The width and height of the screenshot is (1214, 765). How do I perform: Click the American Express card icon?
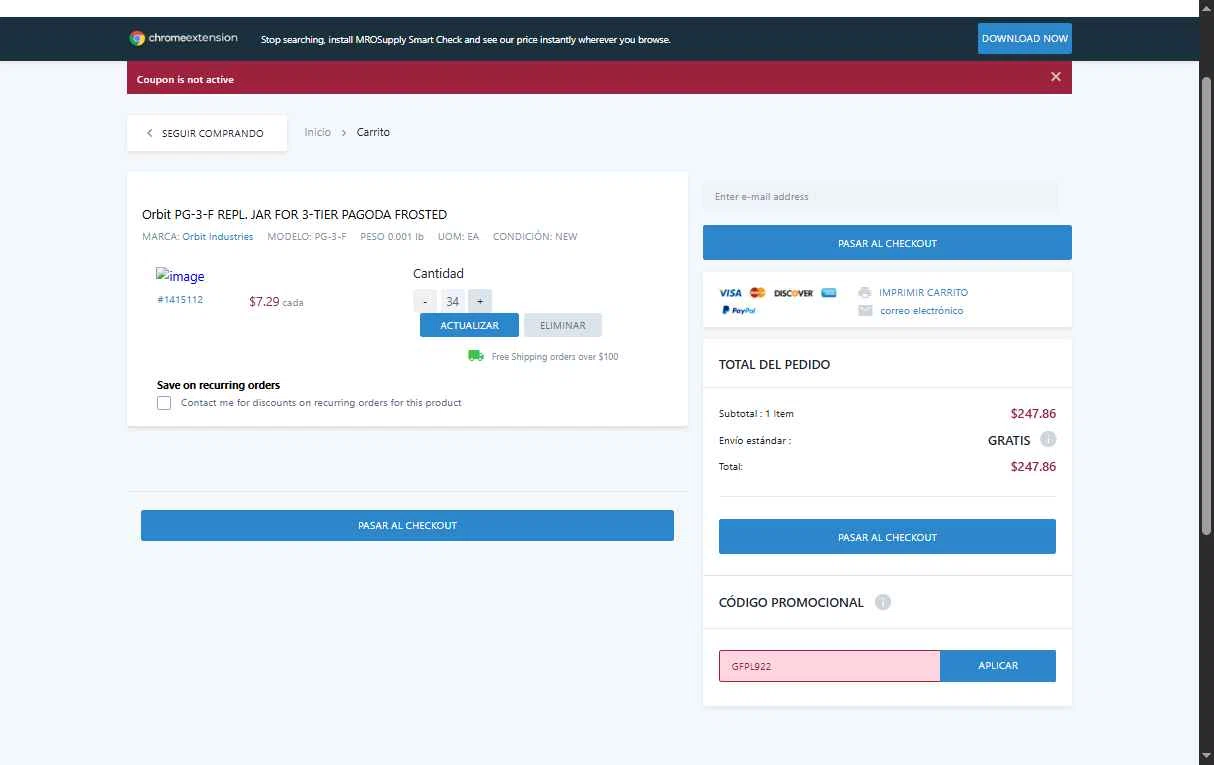tap(829, 293)
